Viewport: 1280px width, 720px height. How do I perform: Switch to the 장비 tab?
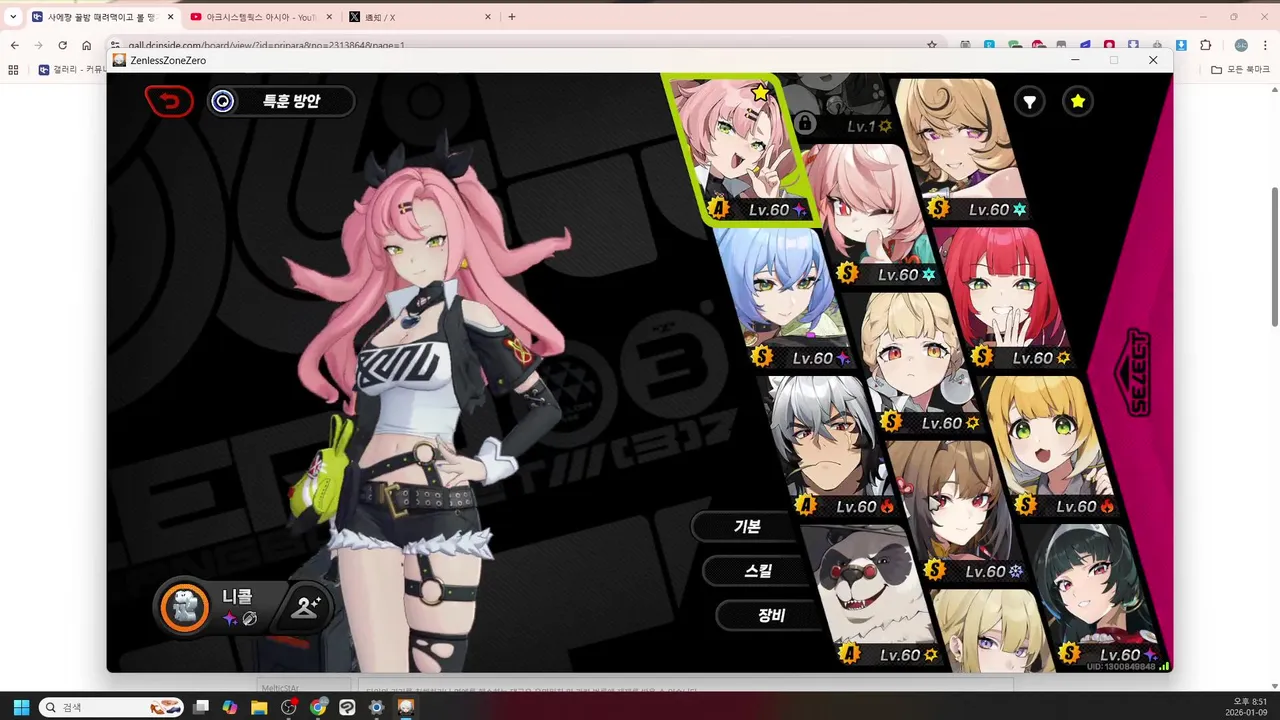[x=771, y=616]
